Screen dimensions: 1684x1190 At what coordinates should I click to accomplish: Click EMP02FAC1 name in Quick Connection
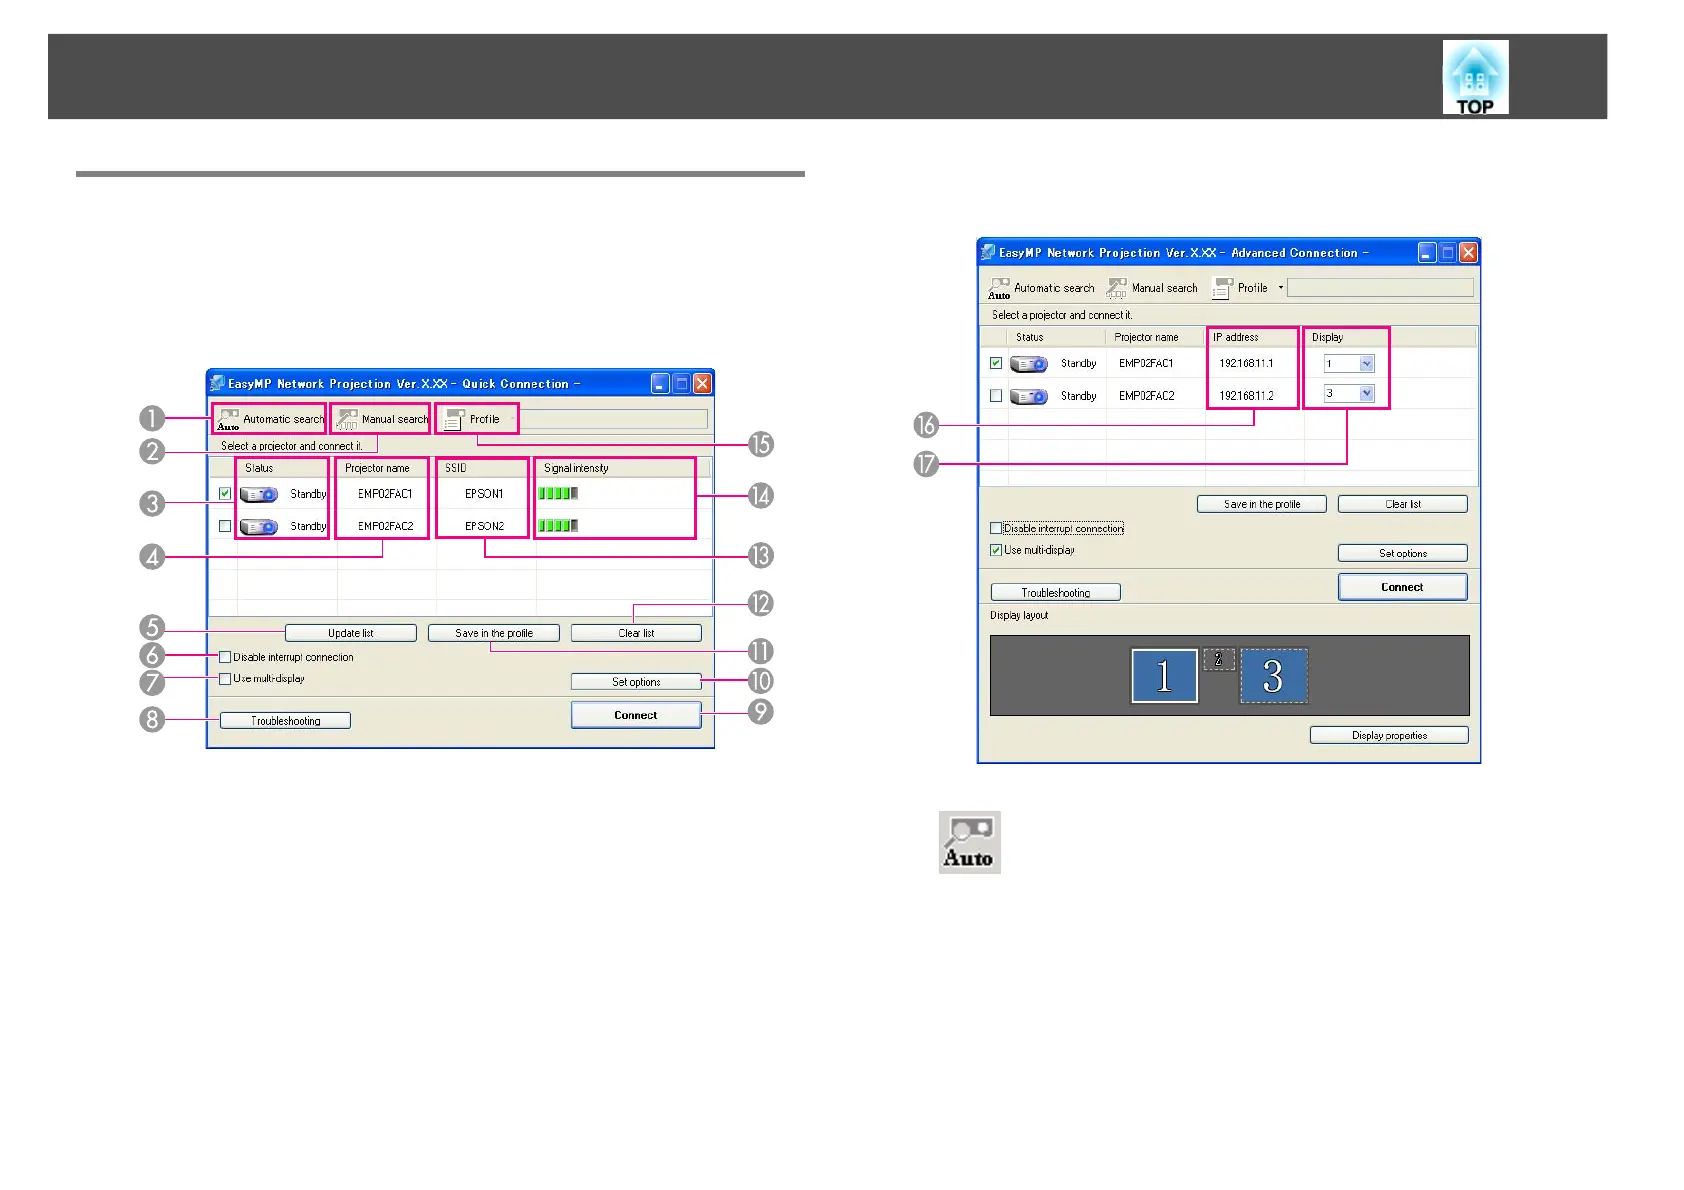click(385, 494)
